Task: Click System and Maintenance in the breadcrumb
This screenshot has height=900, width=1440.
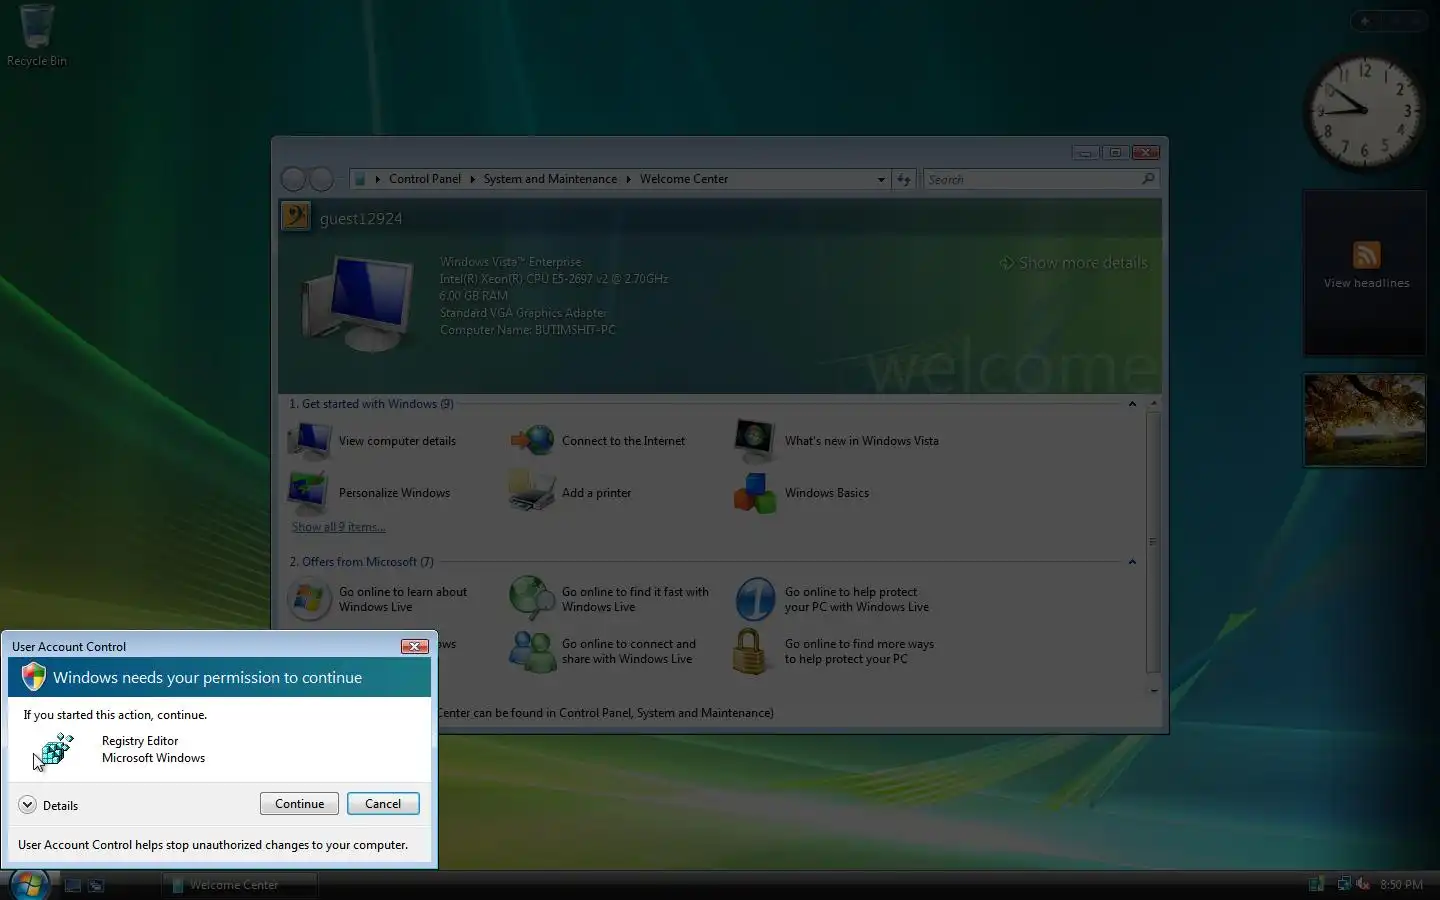Action: [550, 179]
